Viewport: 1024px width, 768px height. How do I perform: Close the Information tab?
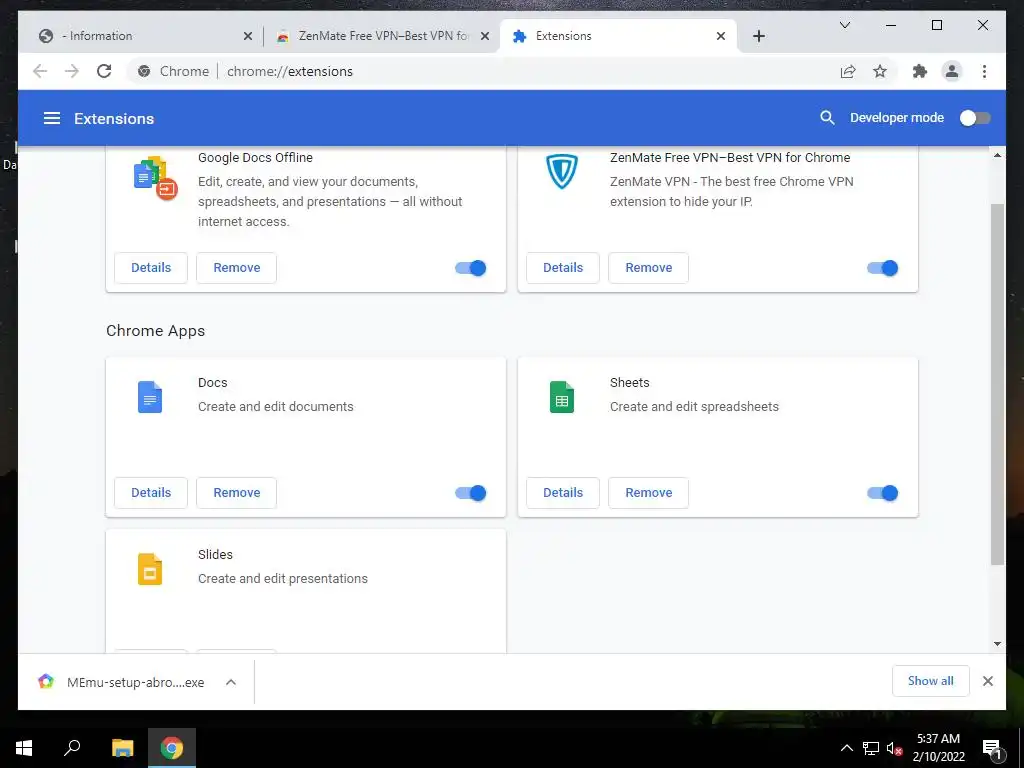248,37
